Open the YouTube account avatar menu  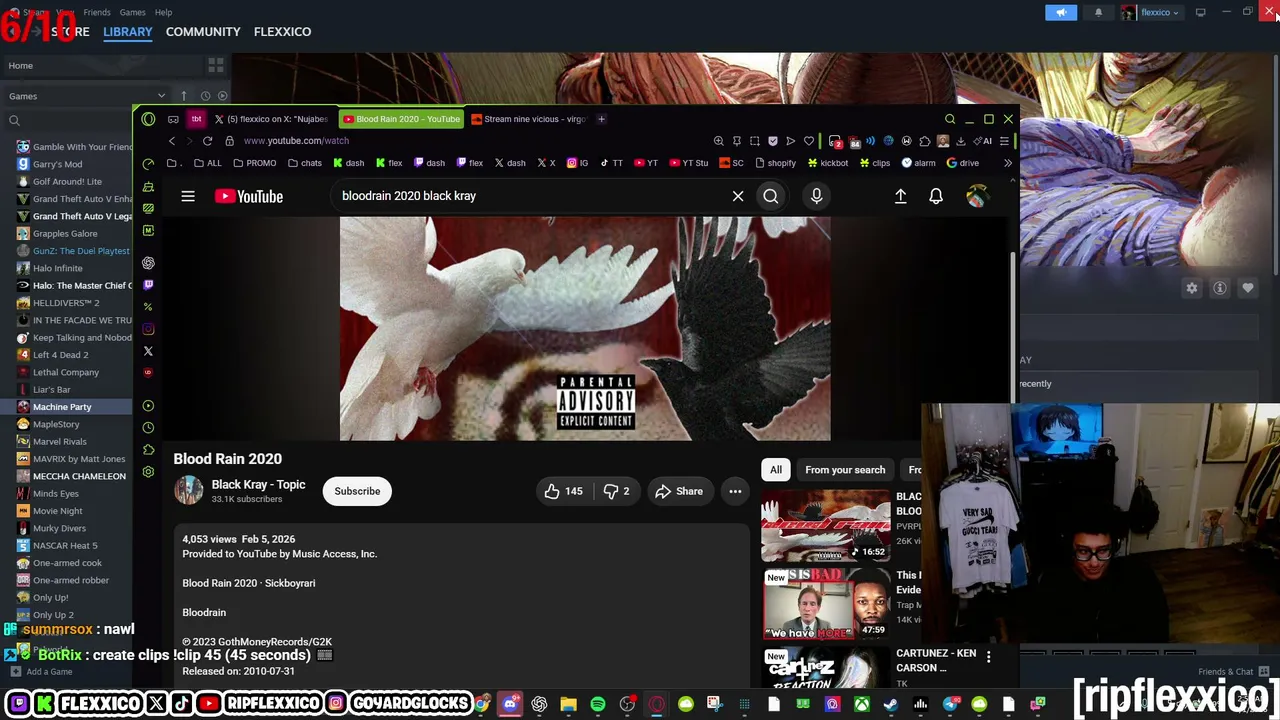point(976,196)
